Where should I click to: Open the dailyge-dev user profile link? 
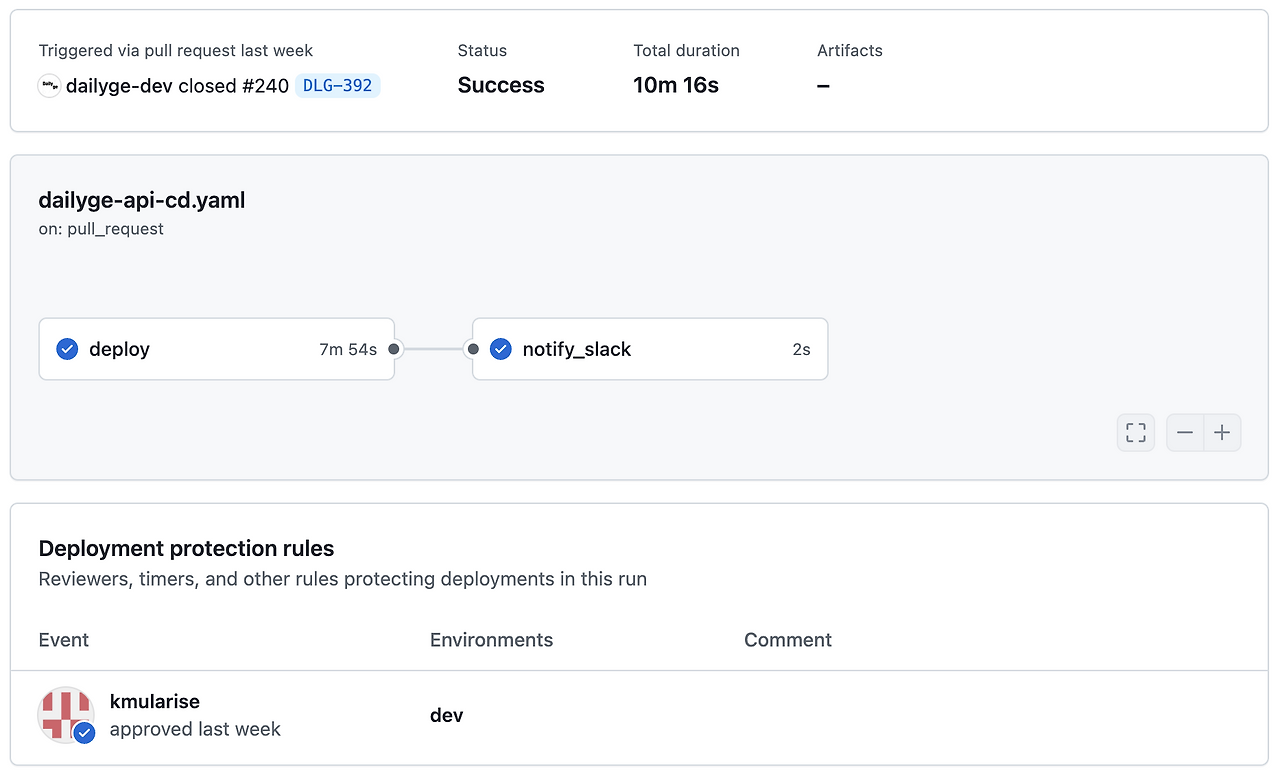tap(119, 86)
